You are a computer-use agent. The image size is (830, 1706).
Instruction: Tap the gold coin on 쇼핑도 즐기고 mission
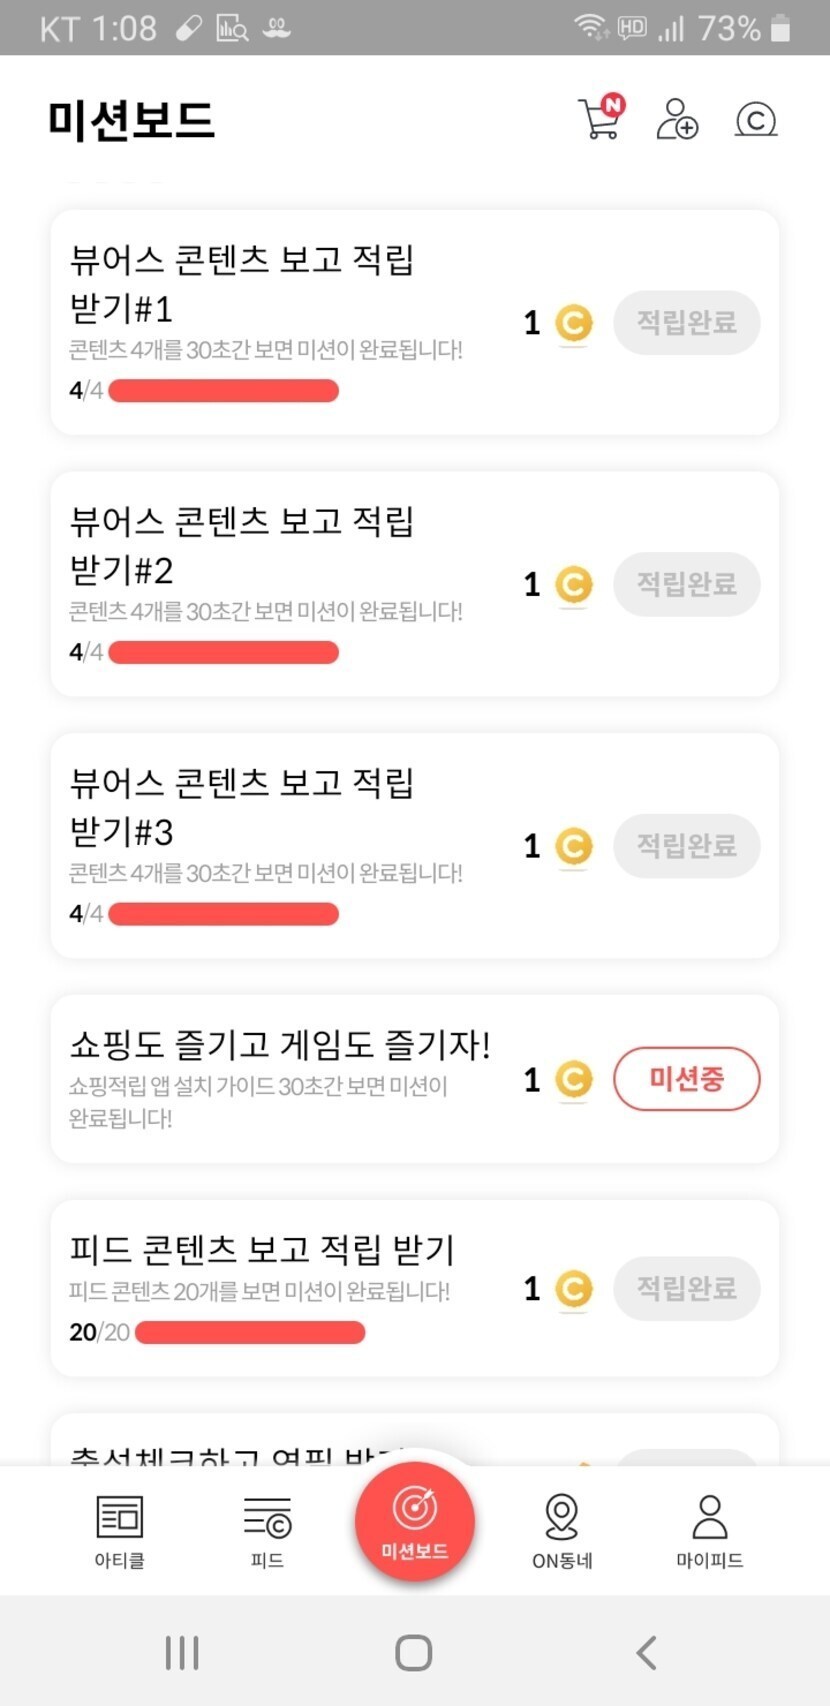tap(573, 1080)
